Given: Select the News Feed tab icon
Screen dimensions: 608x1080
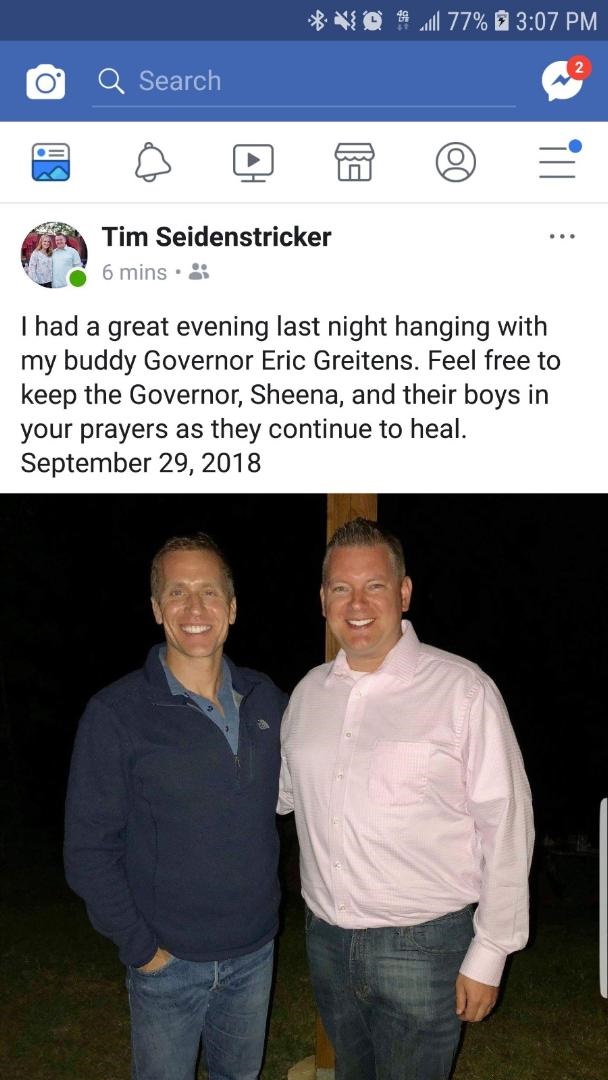Looking at the screenshot, I should [x=51, y=162].
